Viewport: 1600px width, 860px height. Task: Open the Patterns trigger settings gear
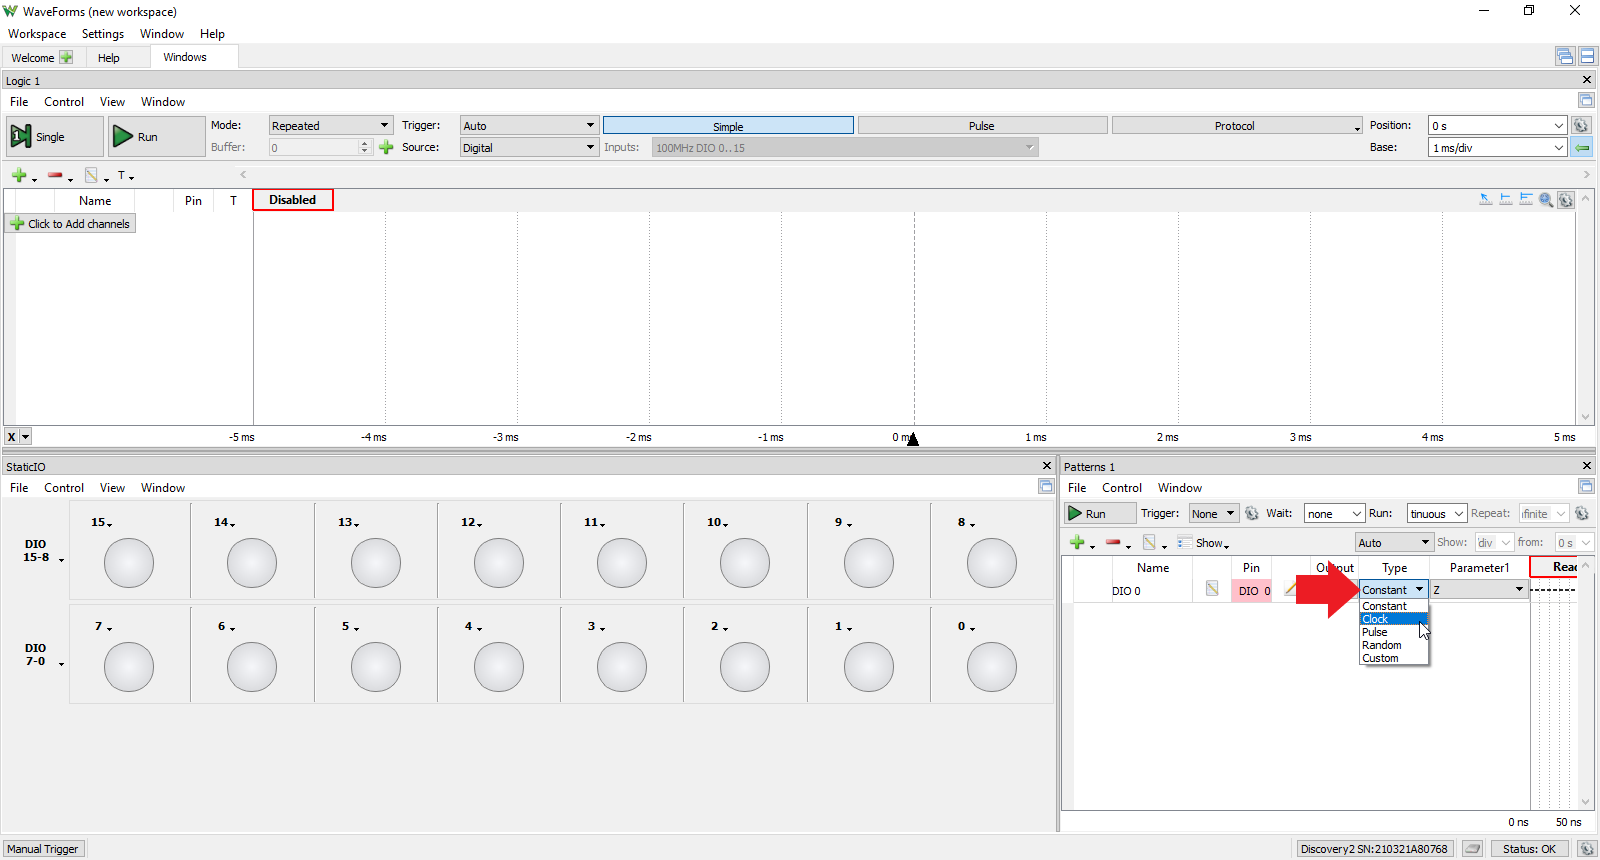click(x=1251, y=514)
